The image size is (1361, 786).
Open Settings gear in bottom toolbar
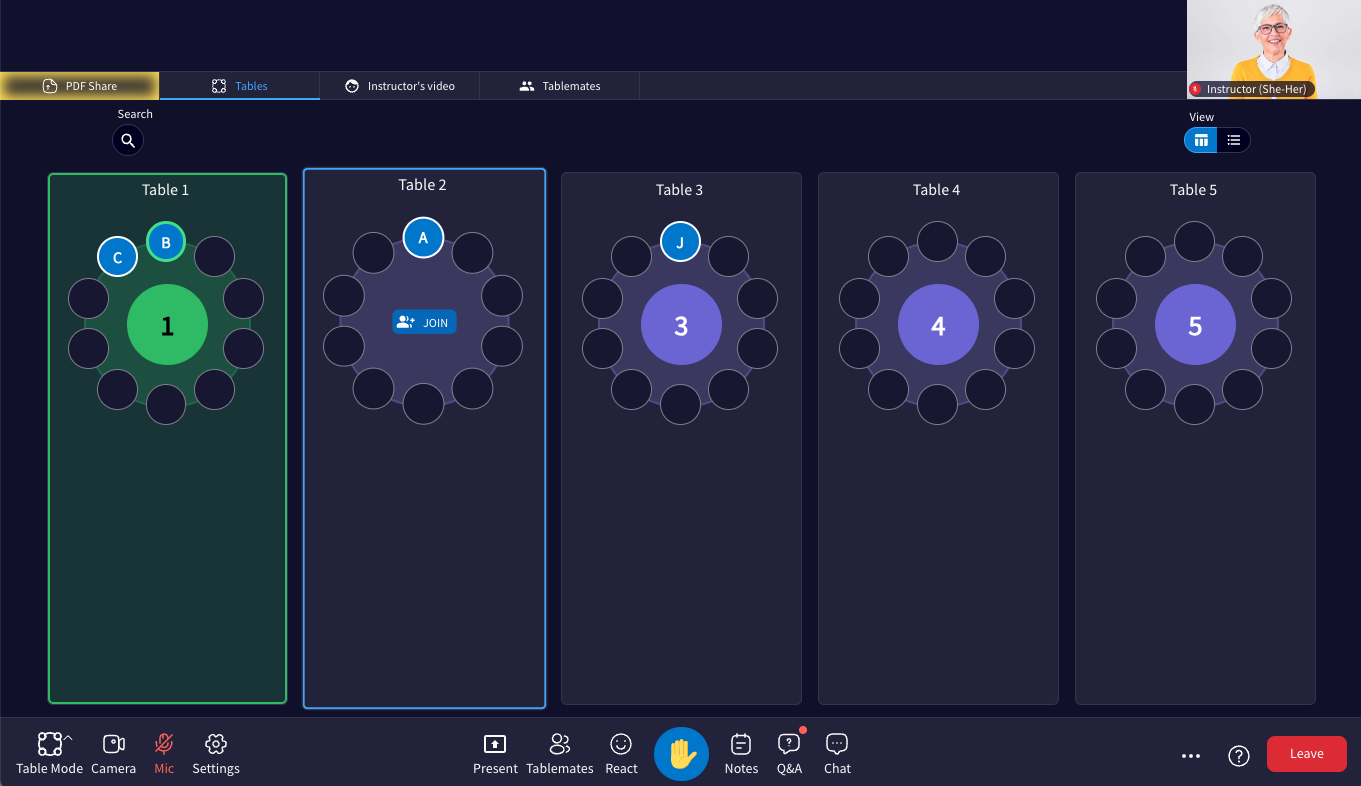(x=216, y=753)
